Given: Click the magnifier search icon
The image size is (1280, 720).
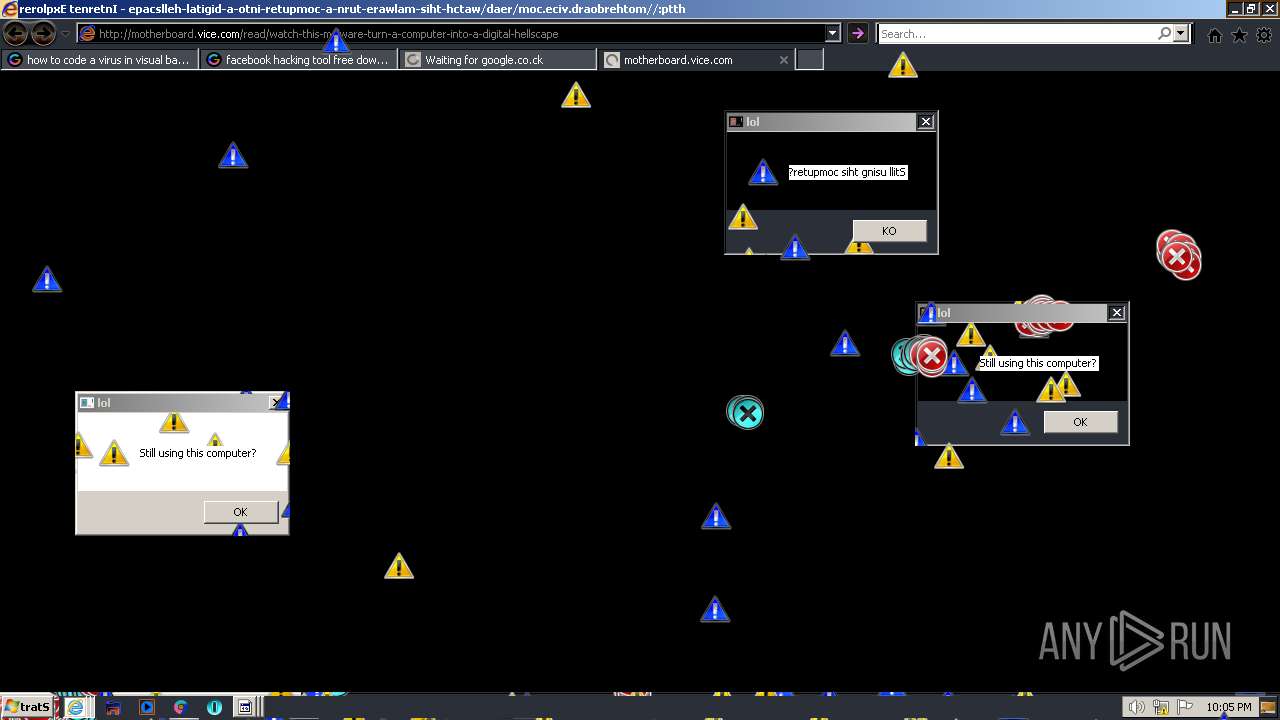Looking at the screenshot, I should [1164, 34].
